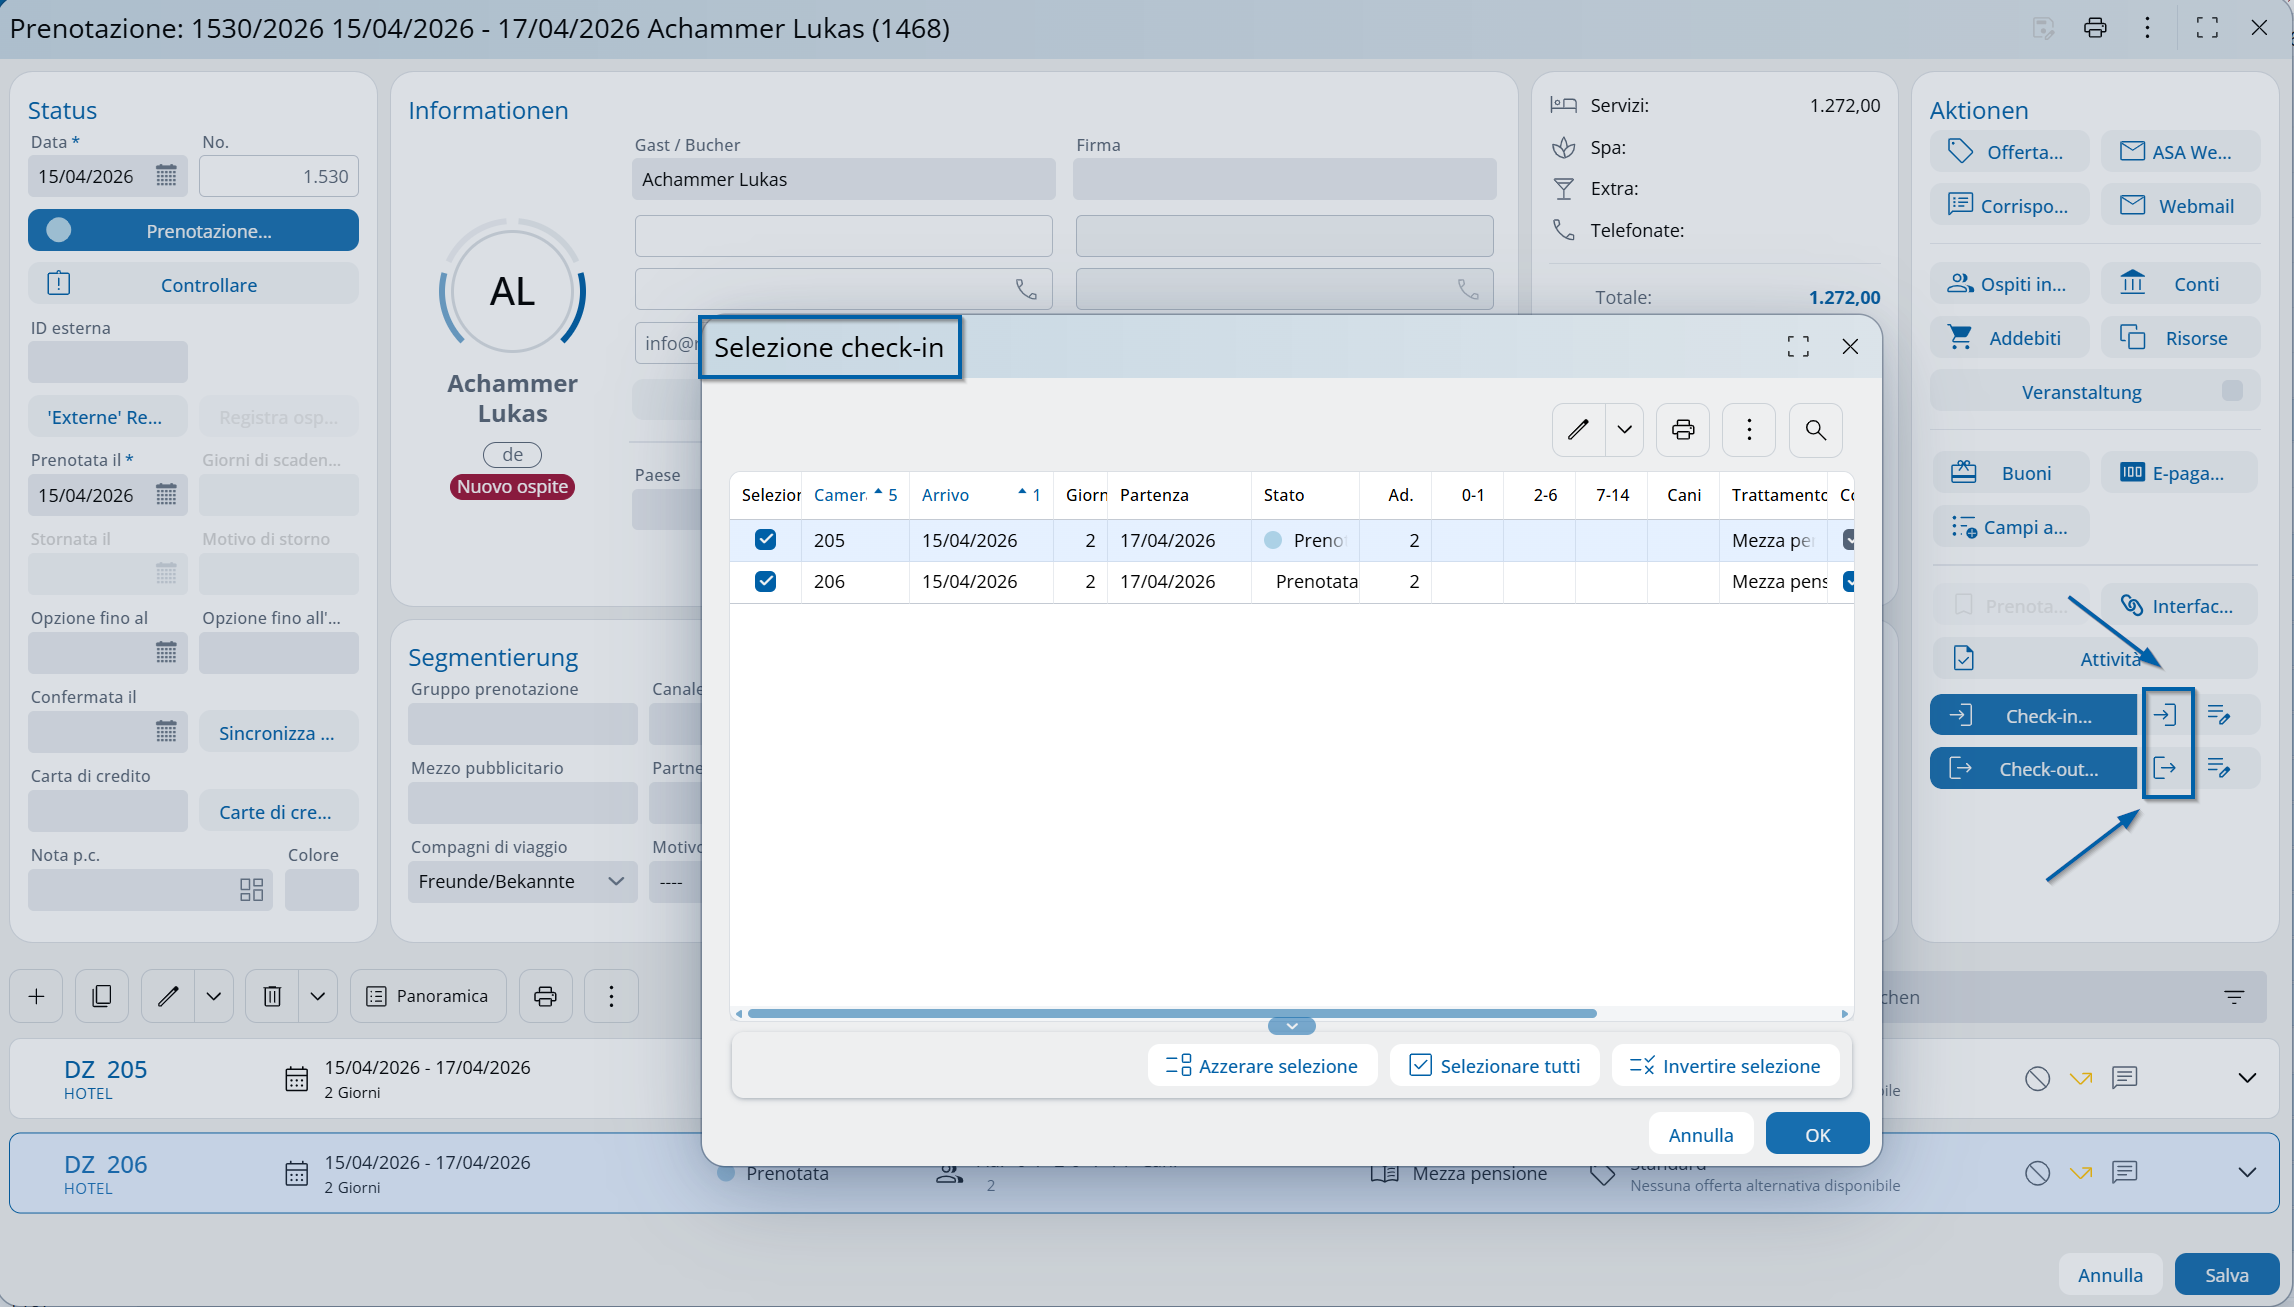Uncheck the selection box for room 206
2294x1307 pixels.
pos(765,581)
